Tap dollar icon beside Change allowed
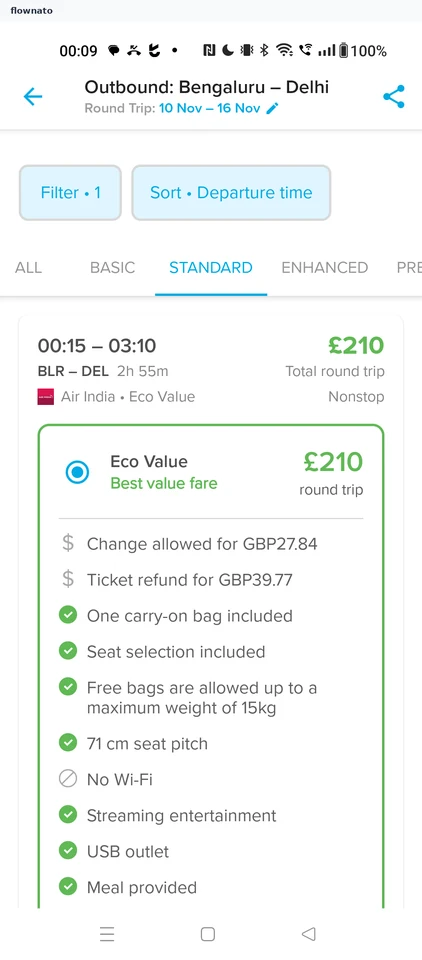This screenshot has width=422, height=960. (x=67, y=544)
